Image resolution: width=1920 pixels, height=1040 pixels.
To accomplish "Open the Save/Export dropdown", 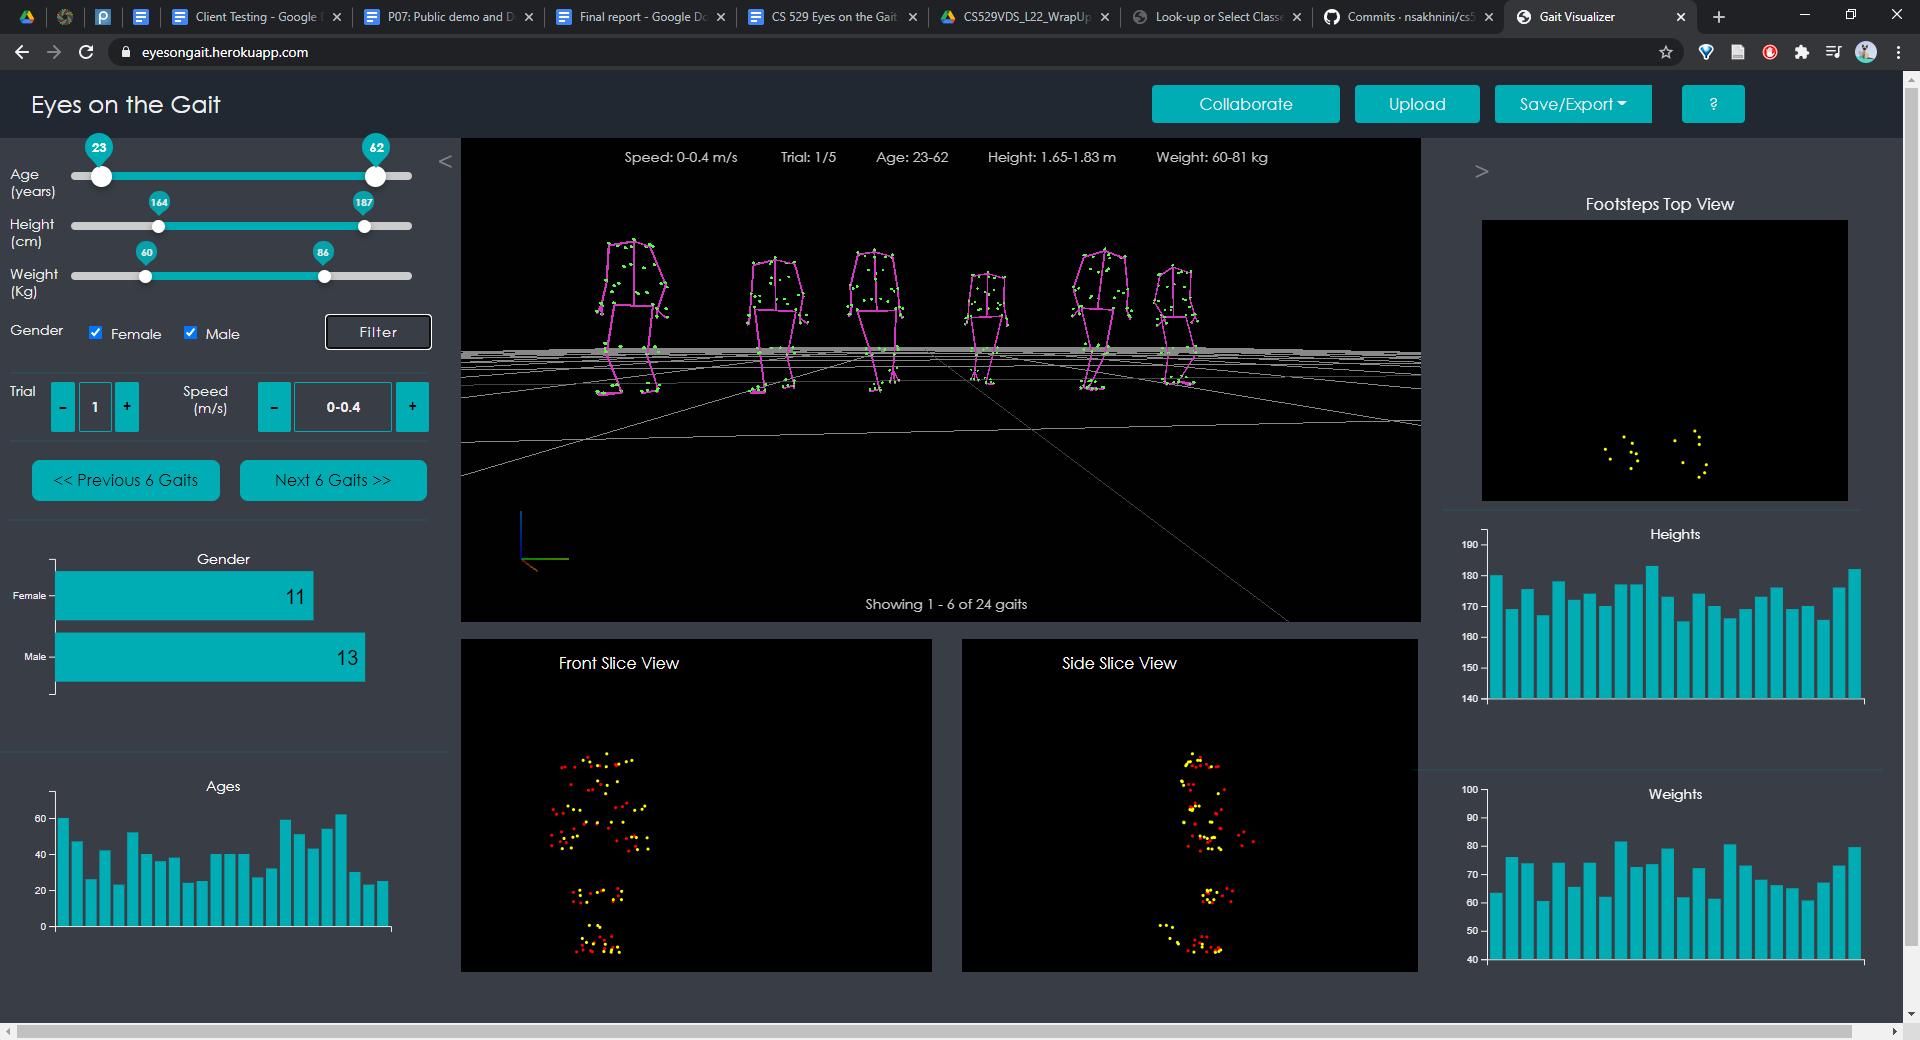I will (x=1573, y=104).
